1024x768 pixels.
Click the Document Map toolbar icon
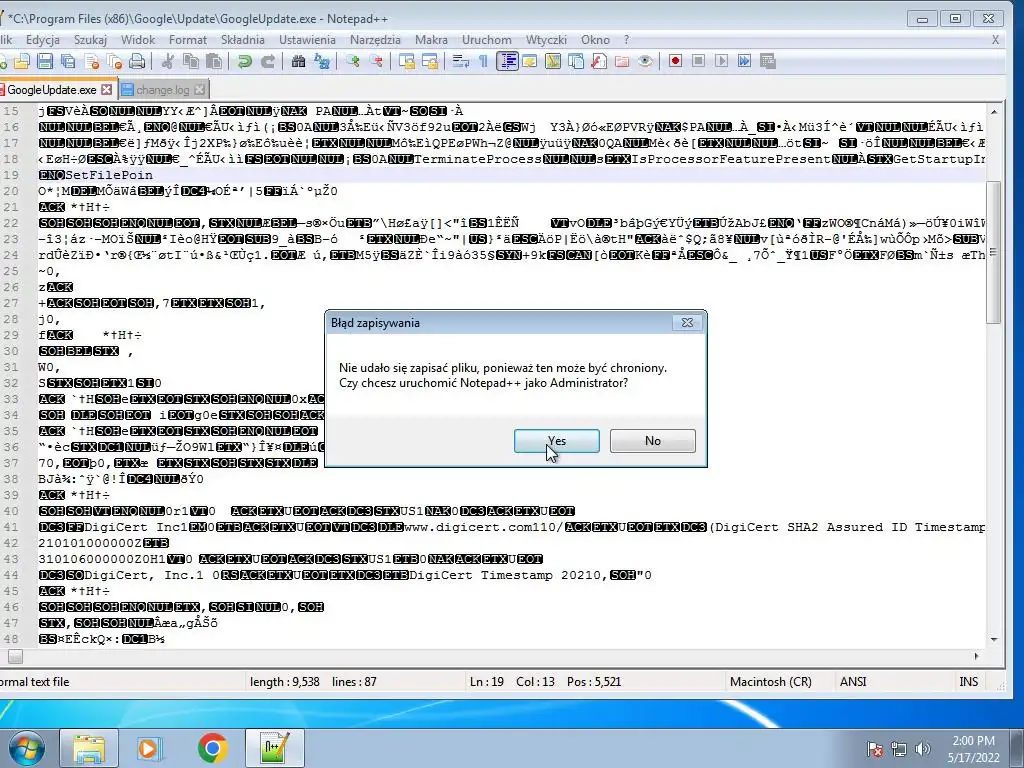click(552, 61)
